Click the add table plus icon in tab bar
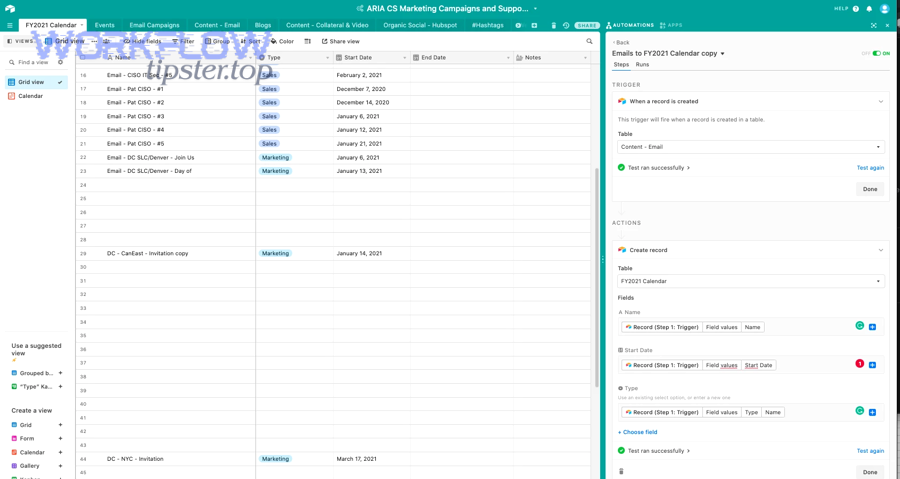 pyautogui.click(x=534, y=25)
